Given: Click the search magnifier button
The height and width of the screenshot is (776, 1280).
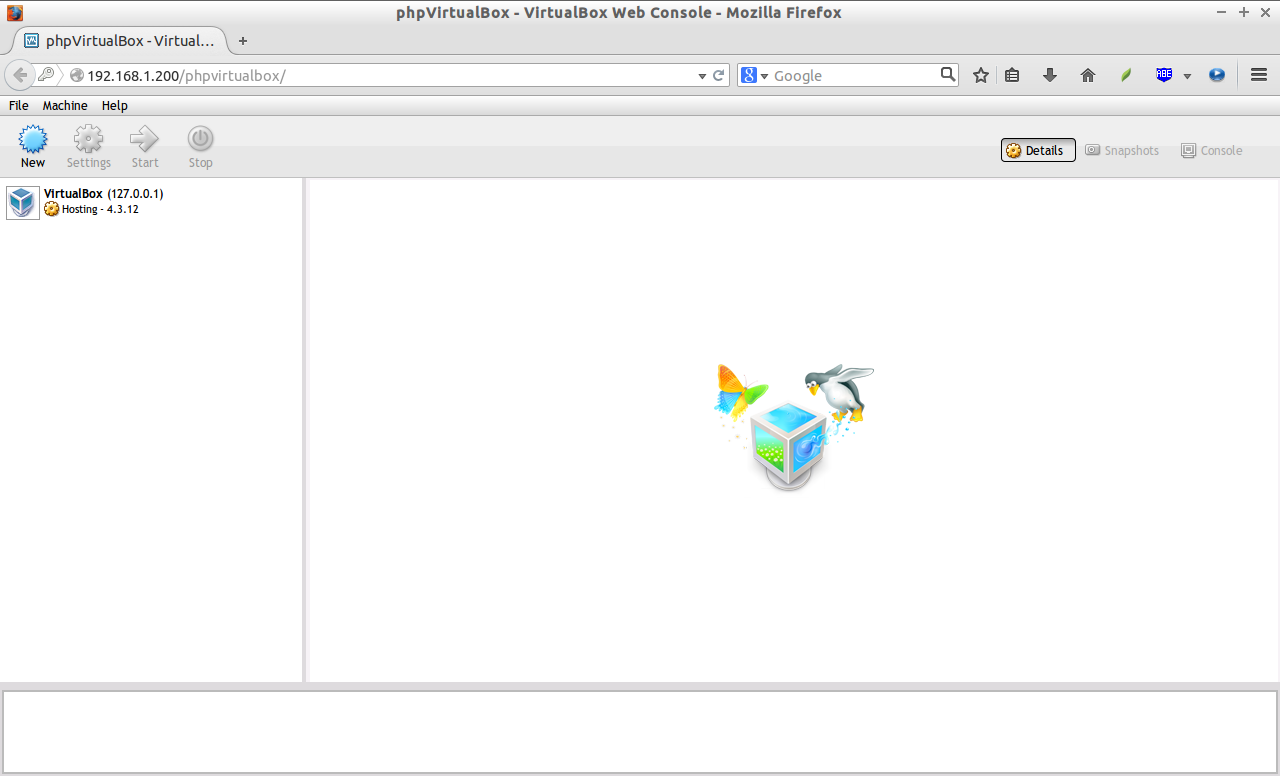Looking at the screenshot, I should tap(948, 74).
